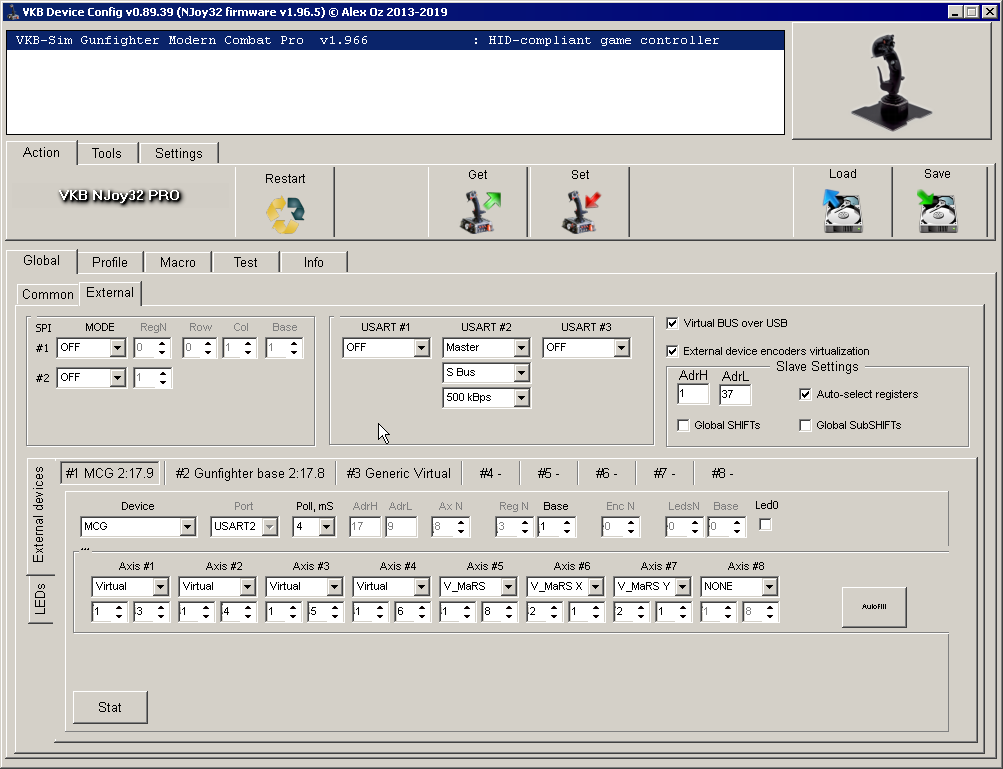This screenshot has height=769, width=1003.
Task: Toggle External device encoders virtualization checkbox
Action: click(672, 351)
